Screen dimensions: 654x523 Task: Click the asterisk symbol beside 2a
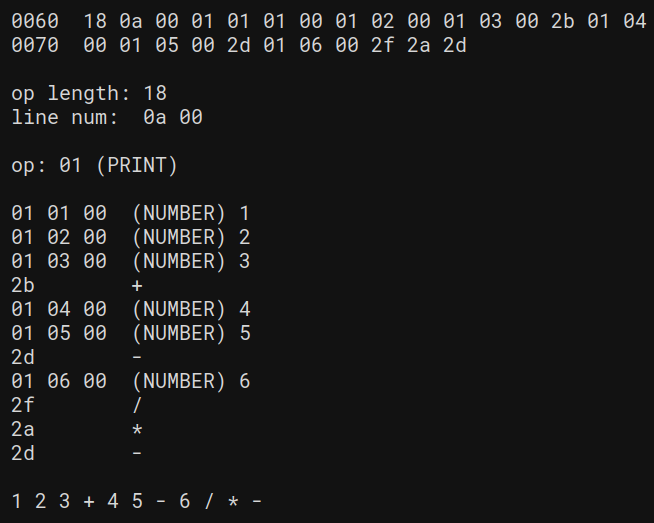(137, 429)
